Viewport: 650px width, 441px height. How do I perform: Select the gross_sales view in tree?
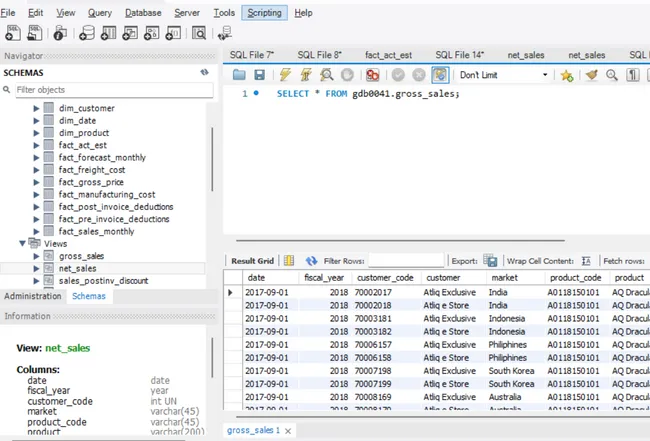[81, 256]
